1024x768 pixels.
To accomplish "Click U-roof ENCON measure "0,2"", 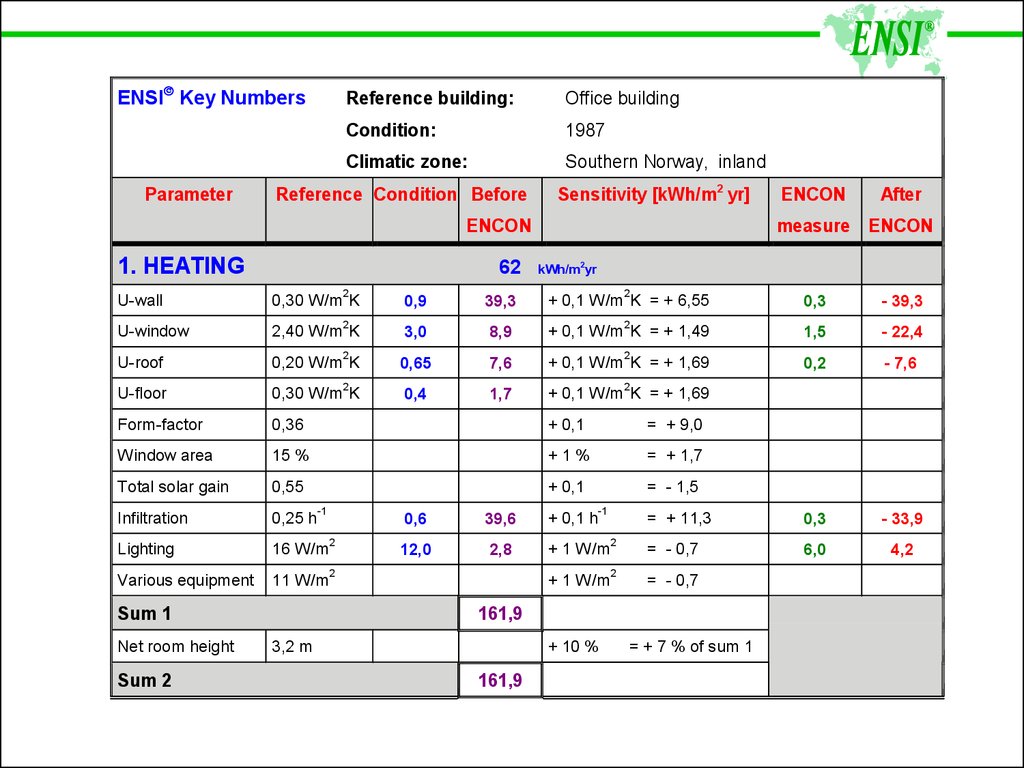I will click(x=814, y=363).
